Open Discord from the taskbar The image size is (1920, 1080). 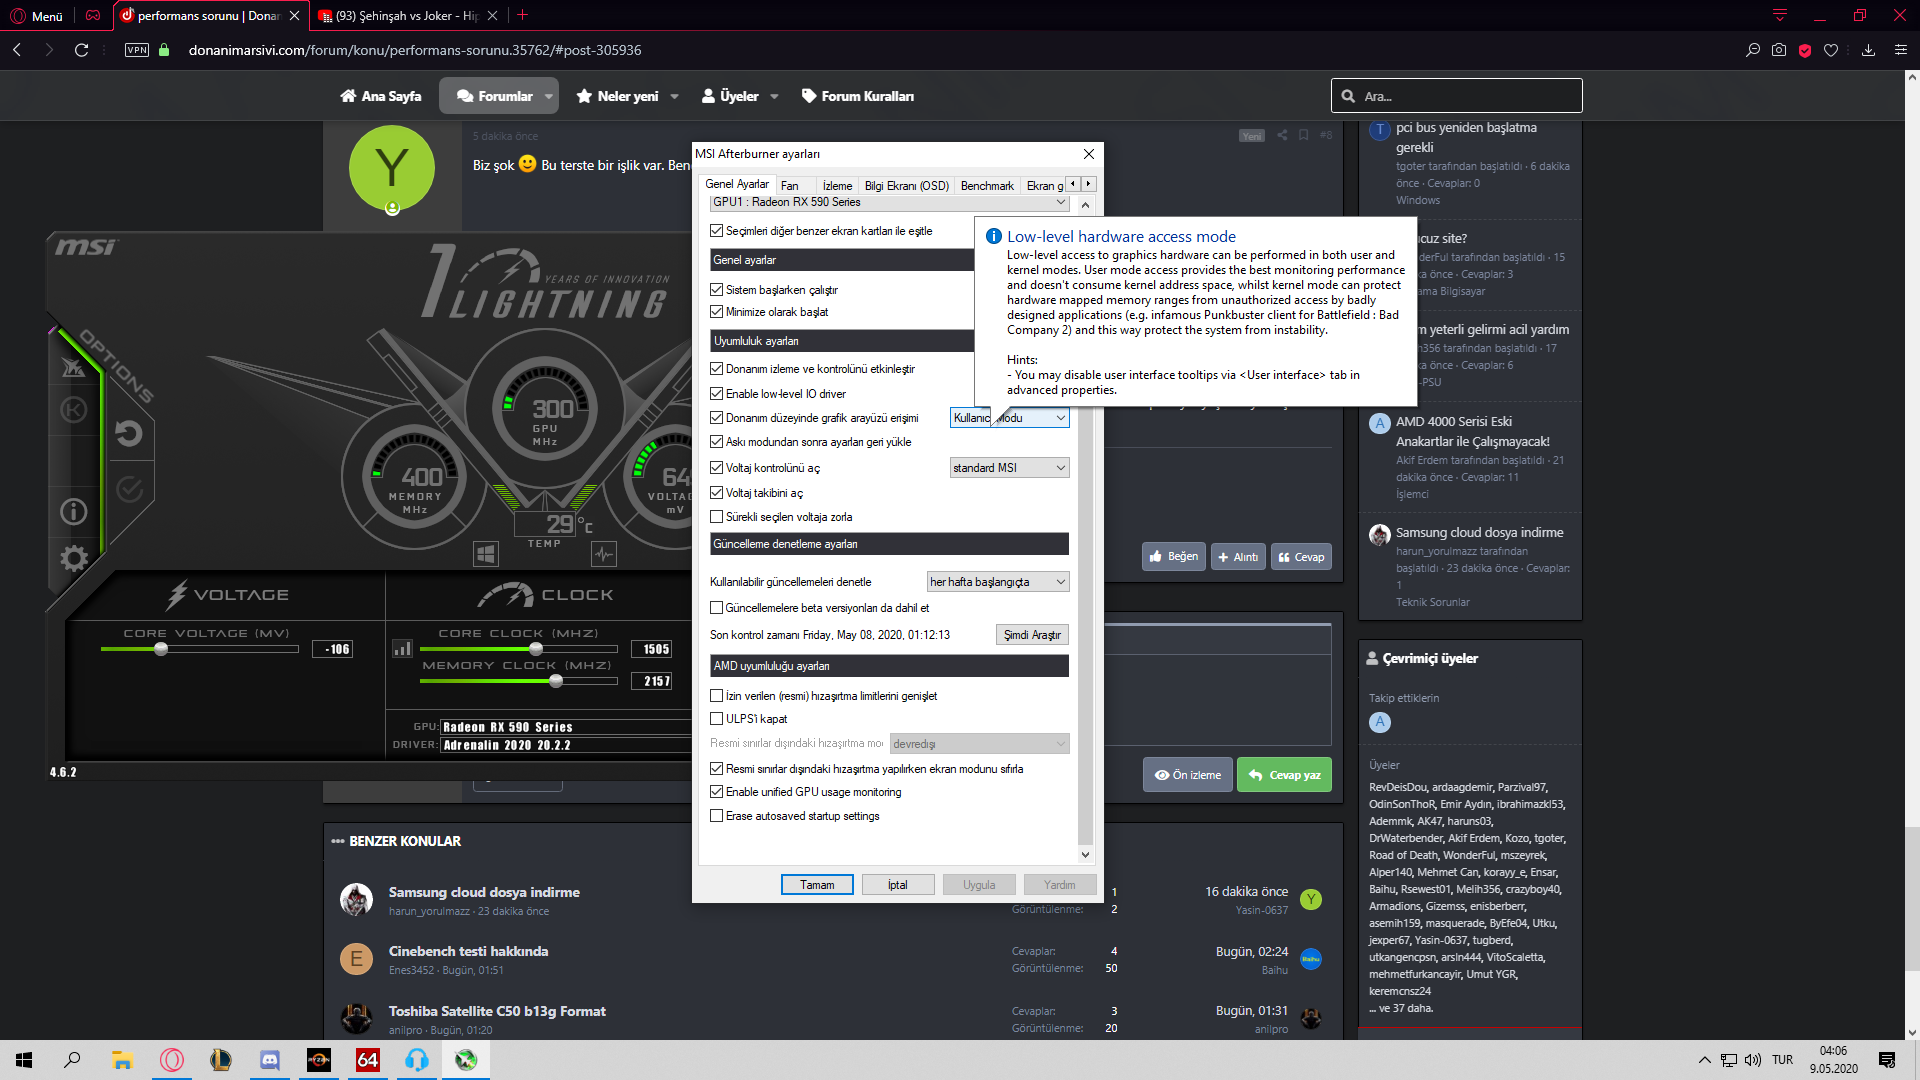[x=270, y=1060]
